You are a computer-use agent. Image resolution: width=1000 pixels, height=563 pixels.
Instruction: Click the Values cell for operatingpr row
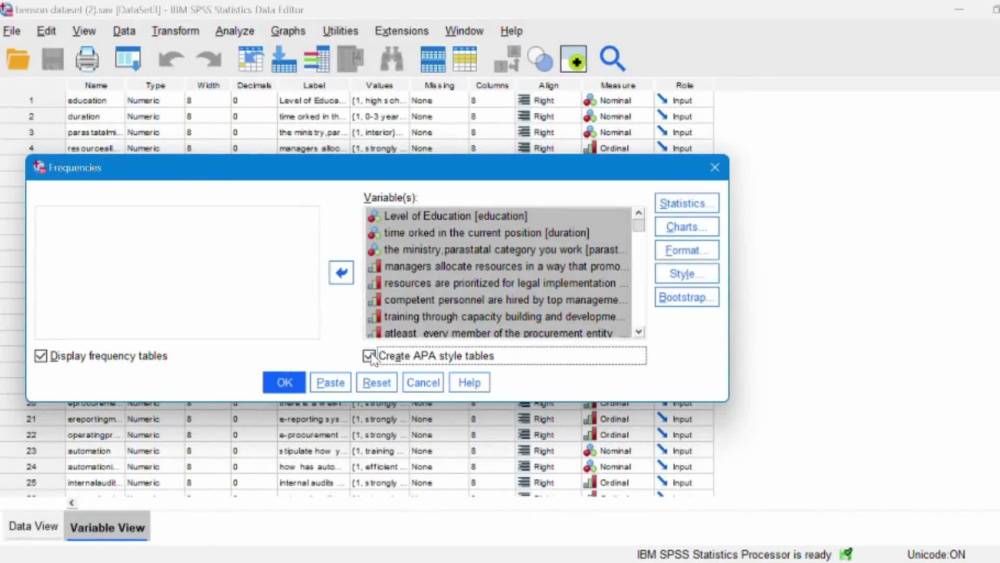coord(378,435)
